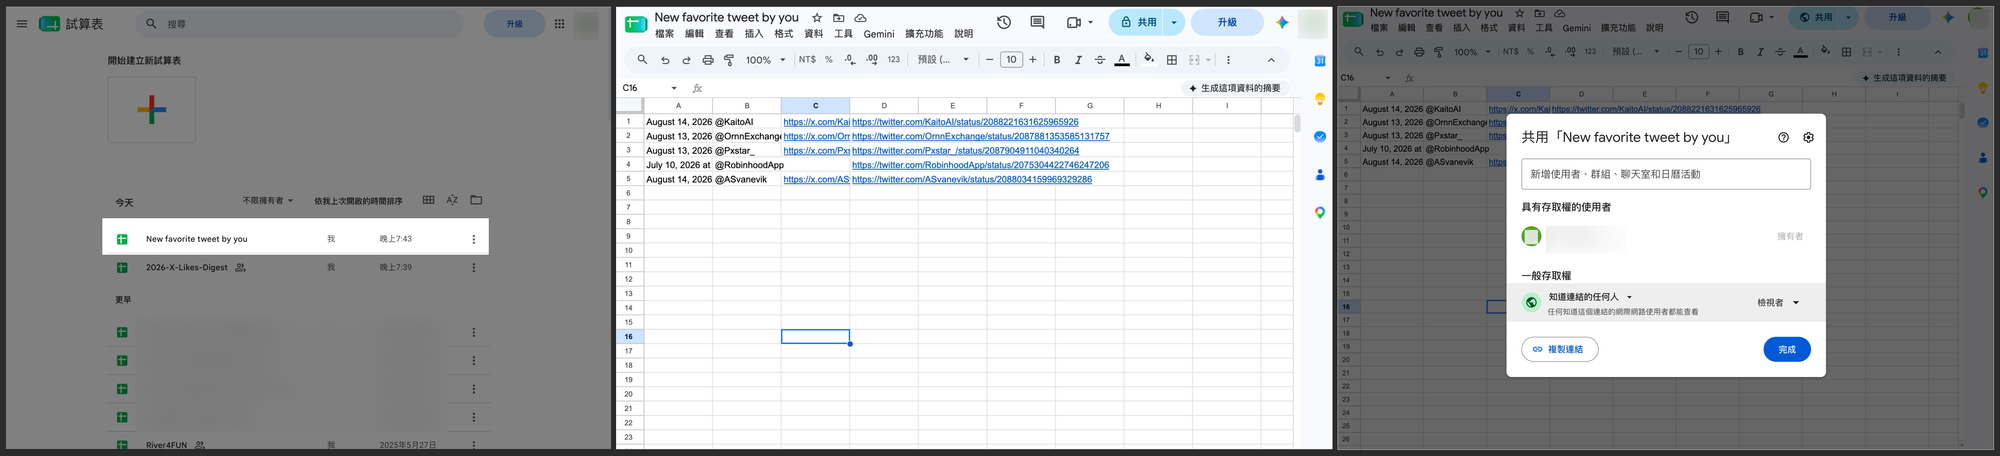Open 100% zoom dropdown, middle toolbar
This screenshot has height=456, width=2000.
click(x=766, y=60)
